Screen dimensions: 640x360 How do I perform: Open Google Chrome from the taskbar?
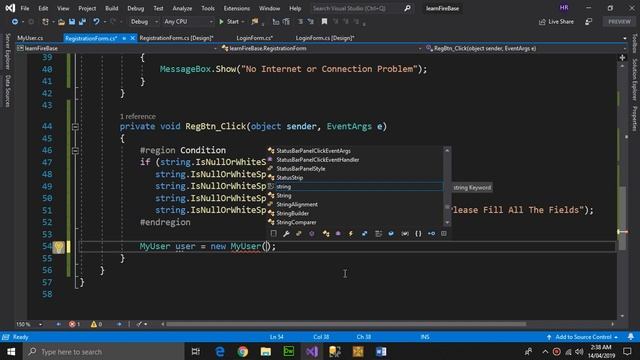click(243, 351)
